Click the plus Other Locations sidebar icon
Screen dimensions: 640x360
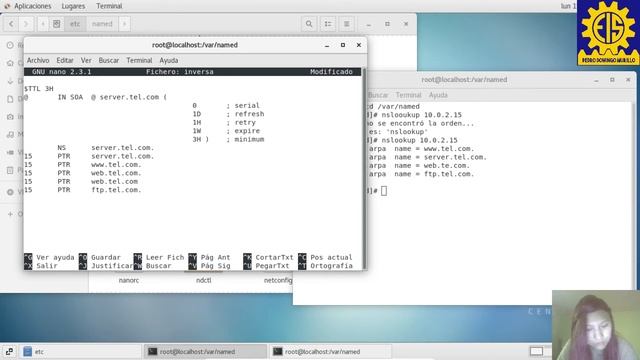pyautogui.click(x=10, y=214)
